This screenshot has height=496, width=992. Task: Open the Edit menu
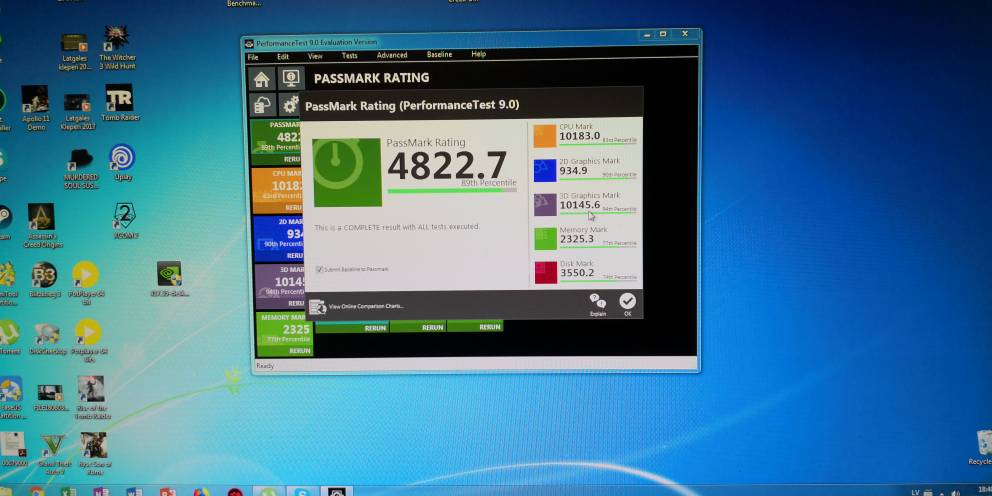click(x=283, y=56)
